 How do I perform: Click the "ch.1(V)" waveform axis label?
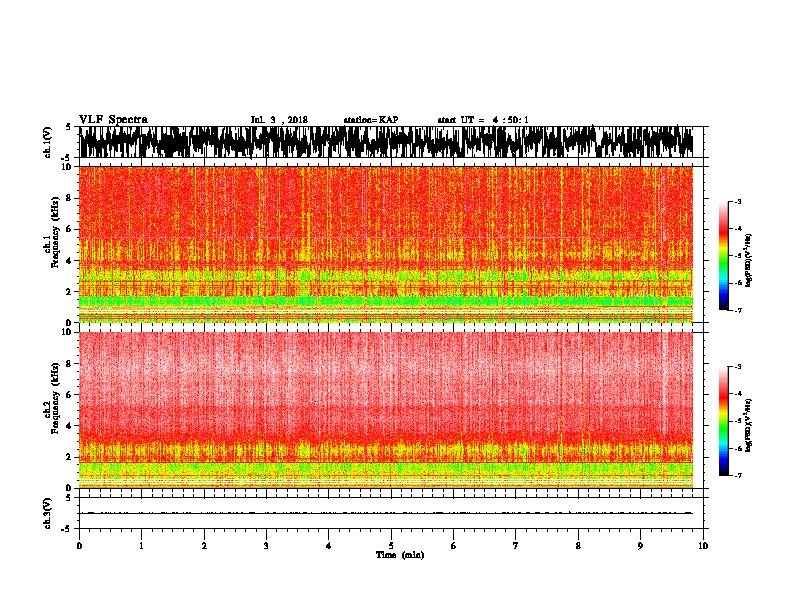(48, 142)
